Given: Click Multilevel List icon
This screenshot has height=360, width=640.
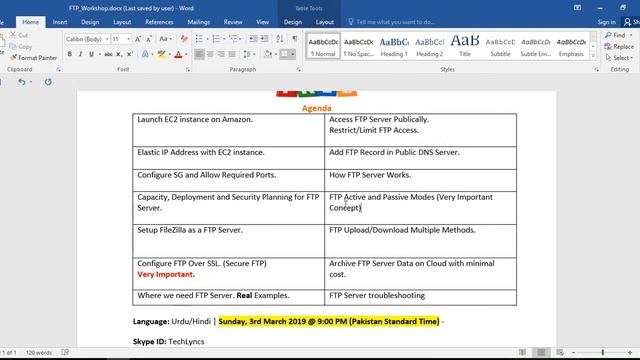Looking at the screenshot, I should click(233, 39).
